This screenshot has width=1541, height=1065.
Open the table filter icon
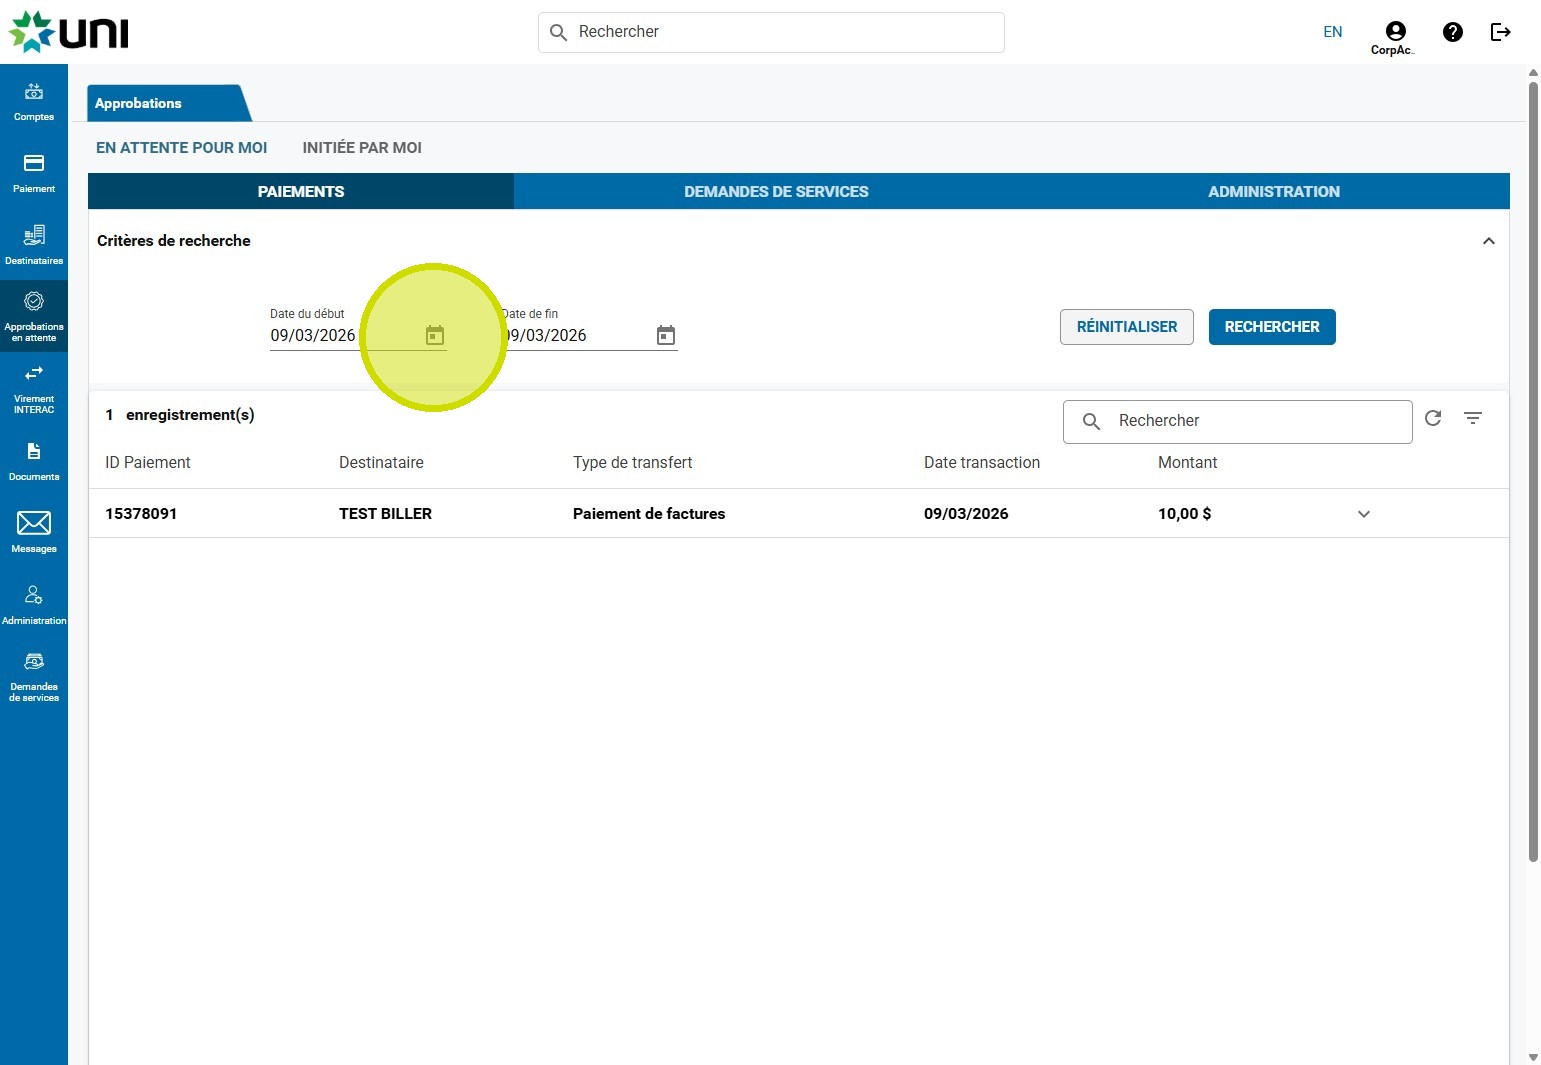(1473, 418)
